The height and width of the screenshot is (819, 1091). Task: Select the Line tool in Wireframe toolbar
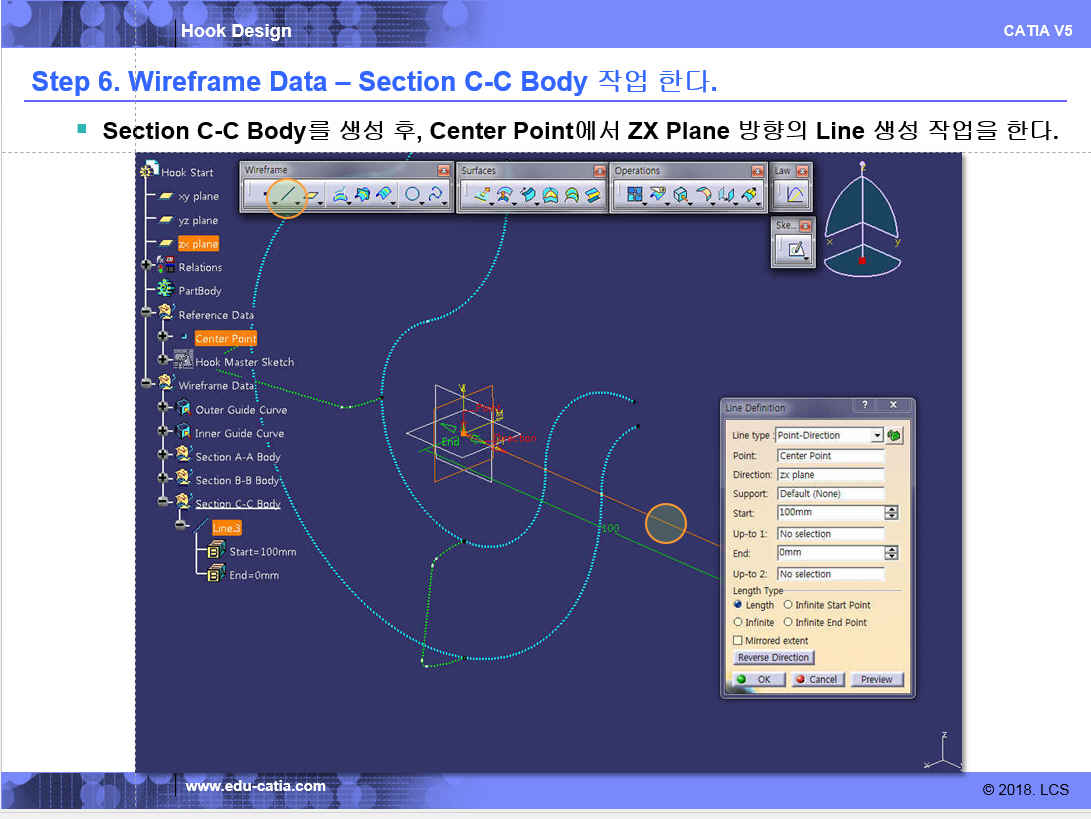click(287, 195)
